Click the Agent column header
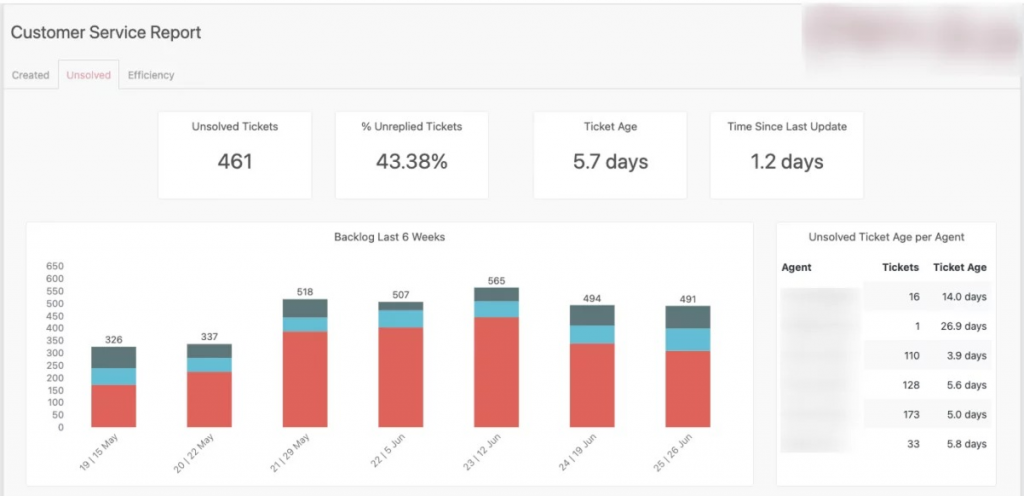 [x=797, y=267]
